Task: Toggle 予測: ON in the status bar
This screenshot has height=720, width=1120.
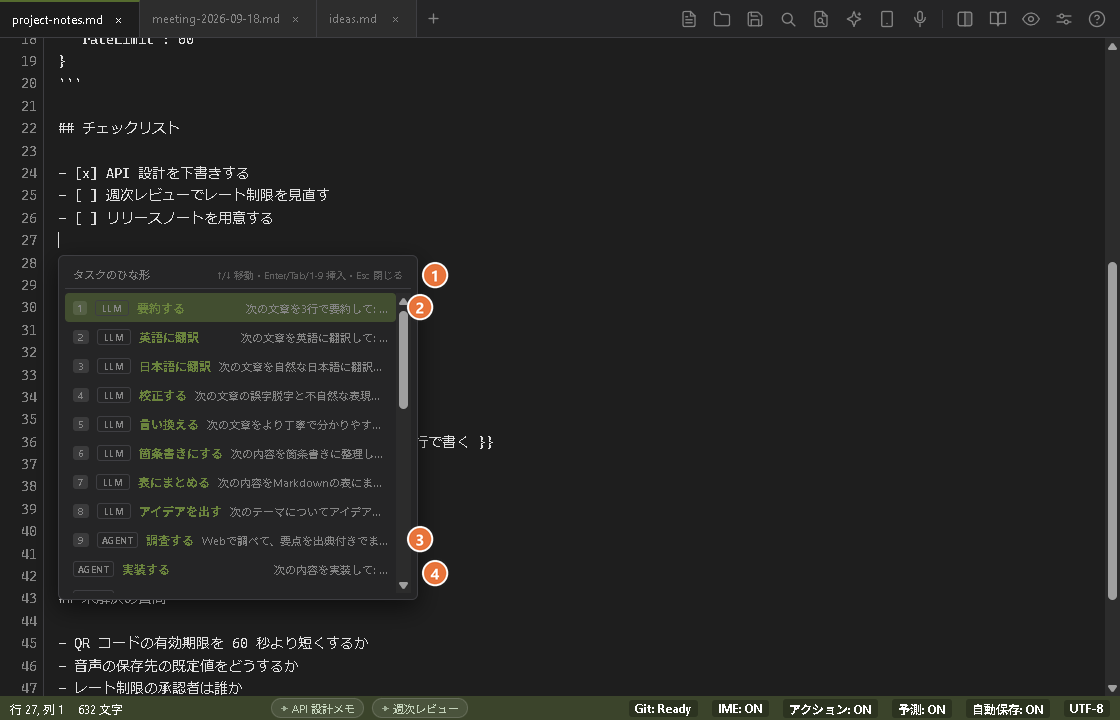Action: [921, 709]
